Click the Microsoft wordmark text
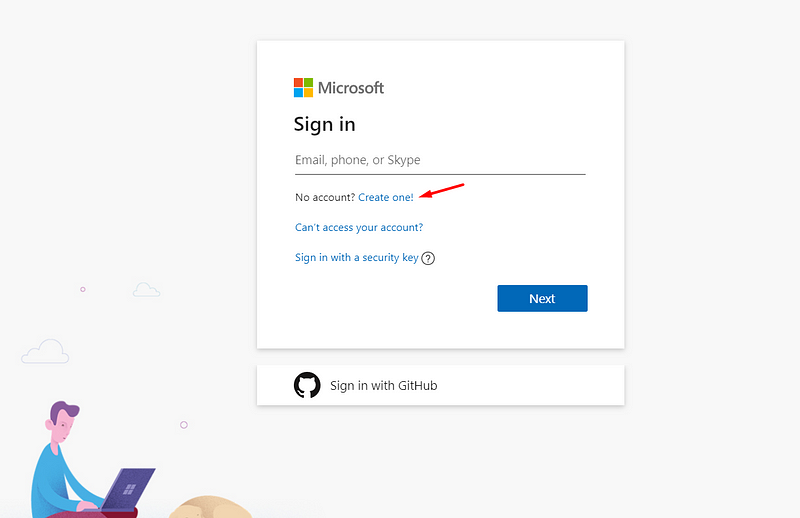The width and height of the screenshot is (800, 518). pyautogui.click(x=351, y=88)
